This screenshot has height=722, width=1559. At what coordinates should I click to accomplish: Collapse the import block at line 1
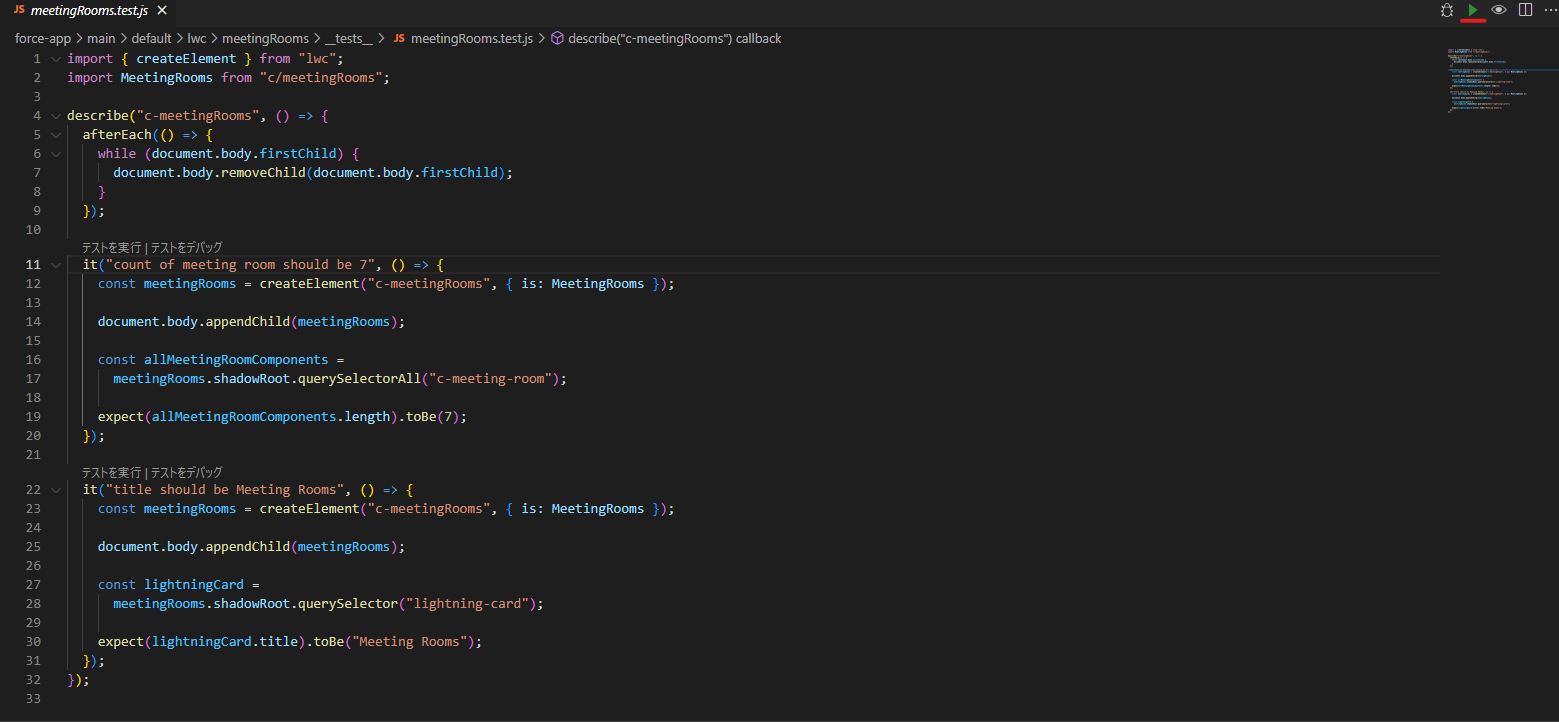(56, 59)
